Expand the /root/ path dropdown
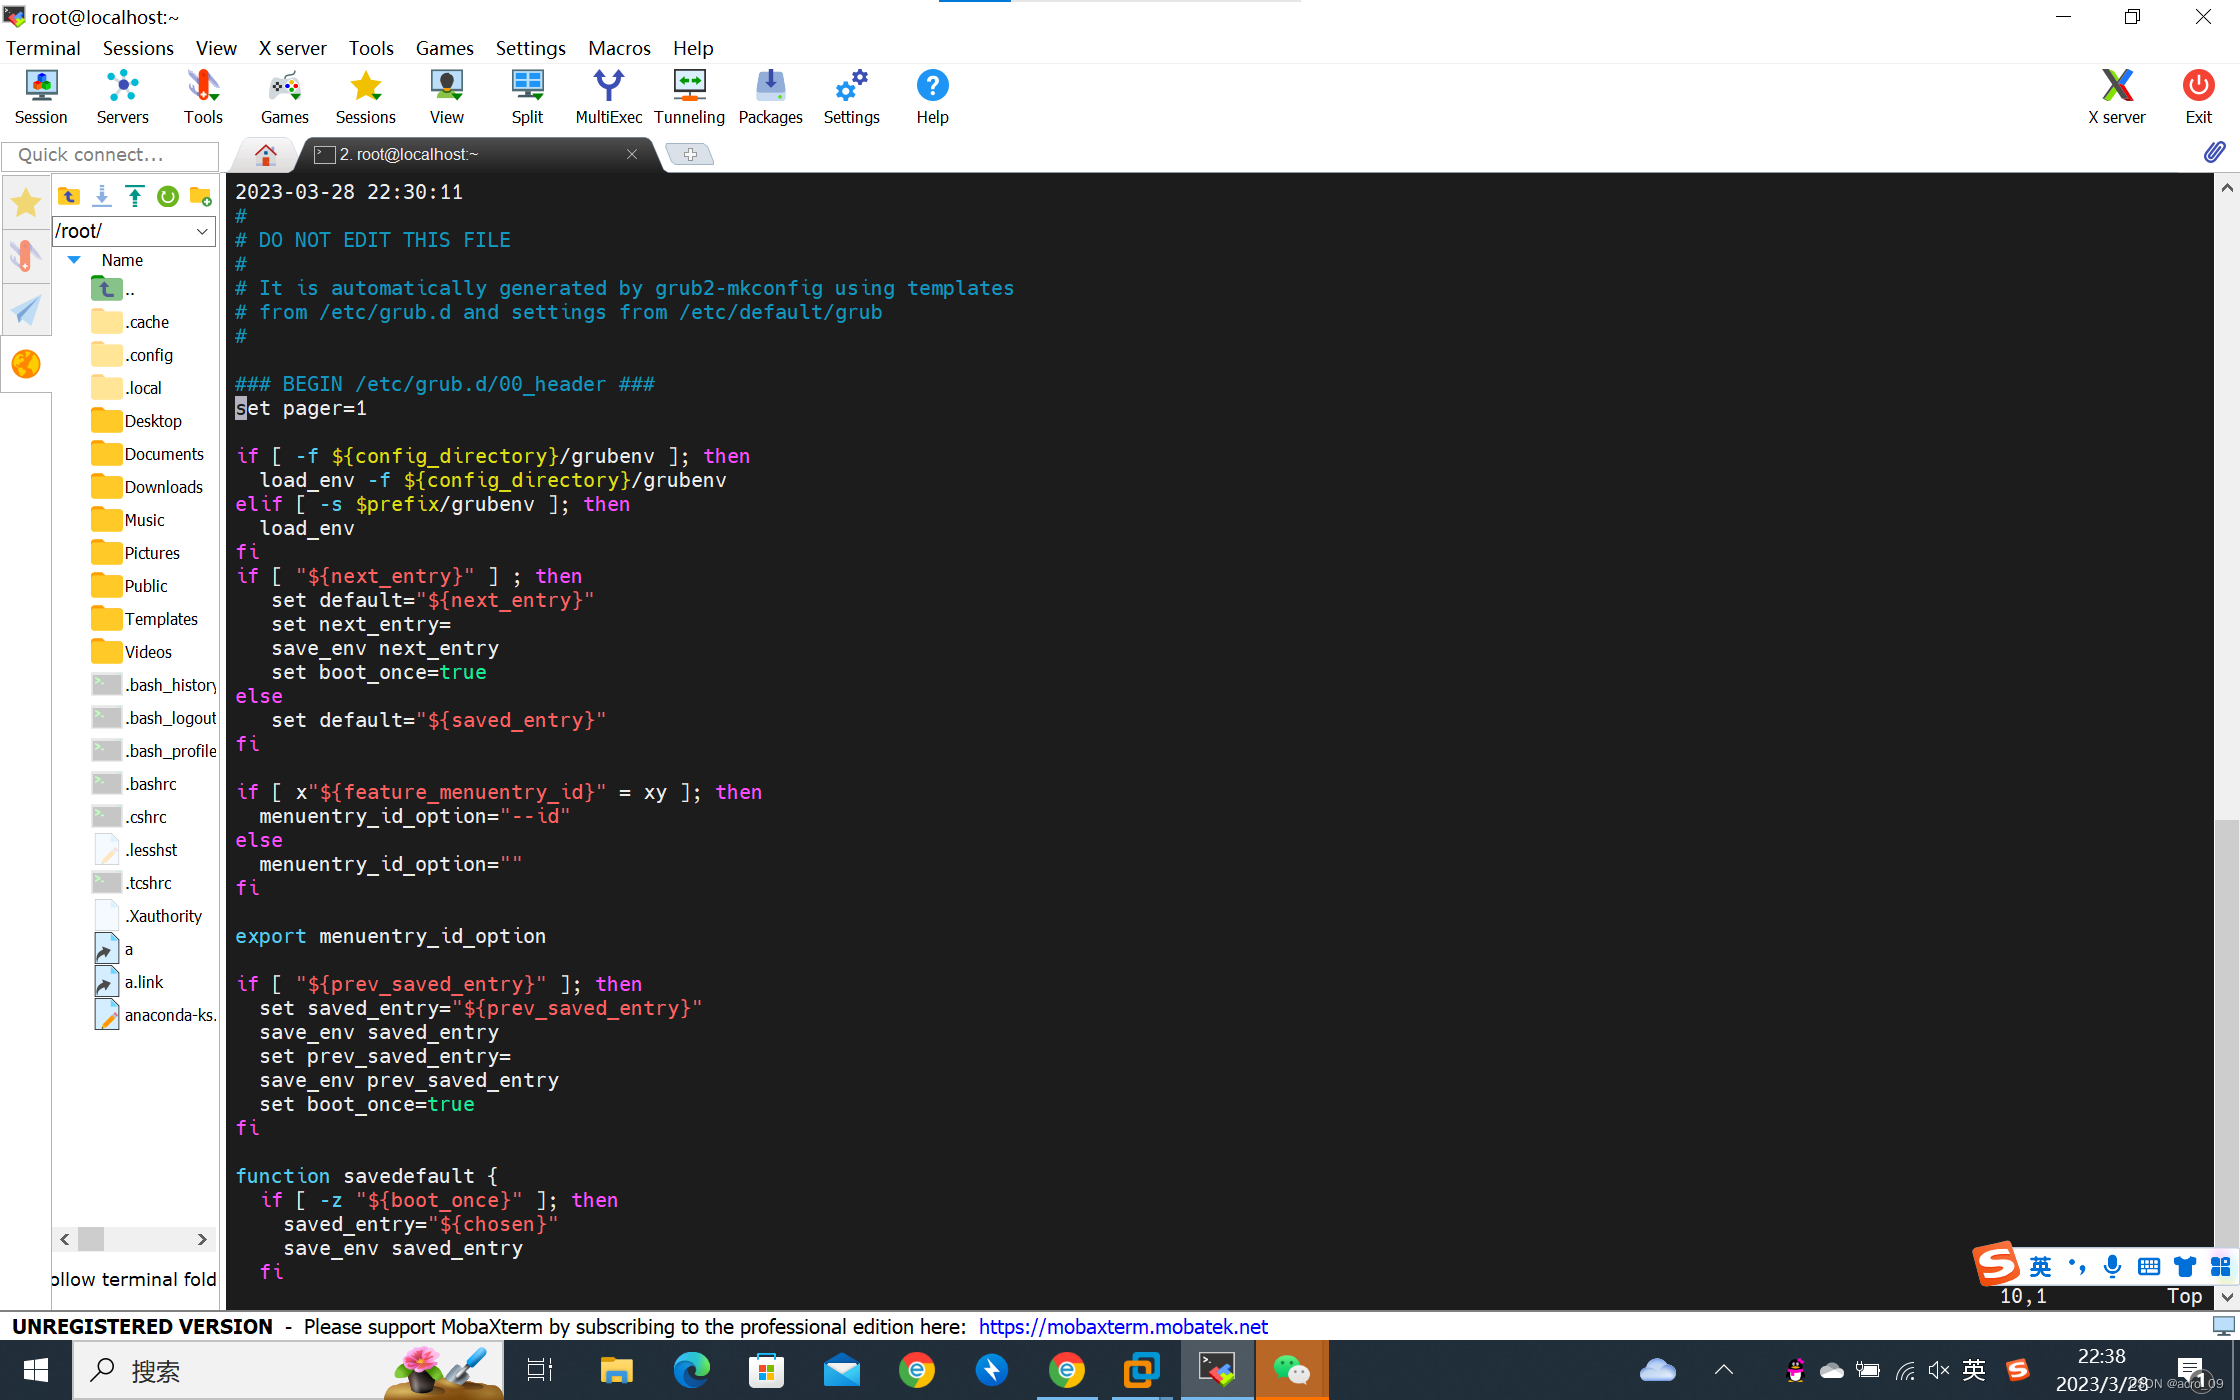2240x1400 pixels. (x=202, y=231)
